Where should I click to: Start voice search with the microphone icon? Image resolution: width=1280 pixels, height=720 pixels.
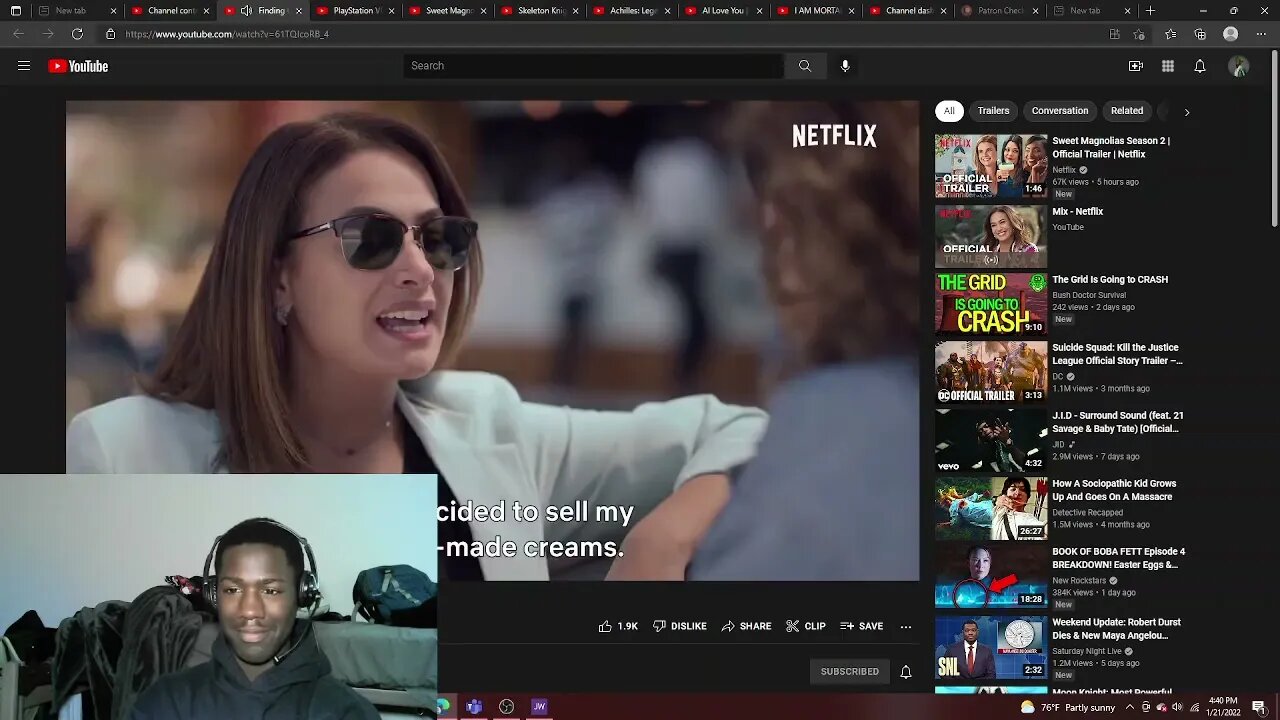pyautogui.click(x=845, y=66)
